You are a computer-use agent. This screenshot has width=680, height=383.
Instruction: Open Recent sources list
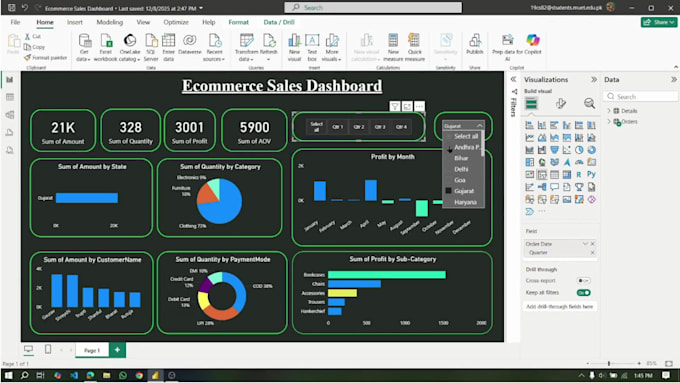click(214, 47)
